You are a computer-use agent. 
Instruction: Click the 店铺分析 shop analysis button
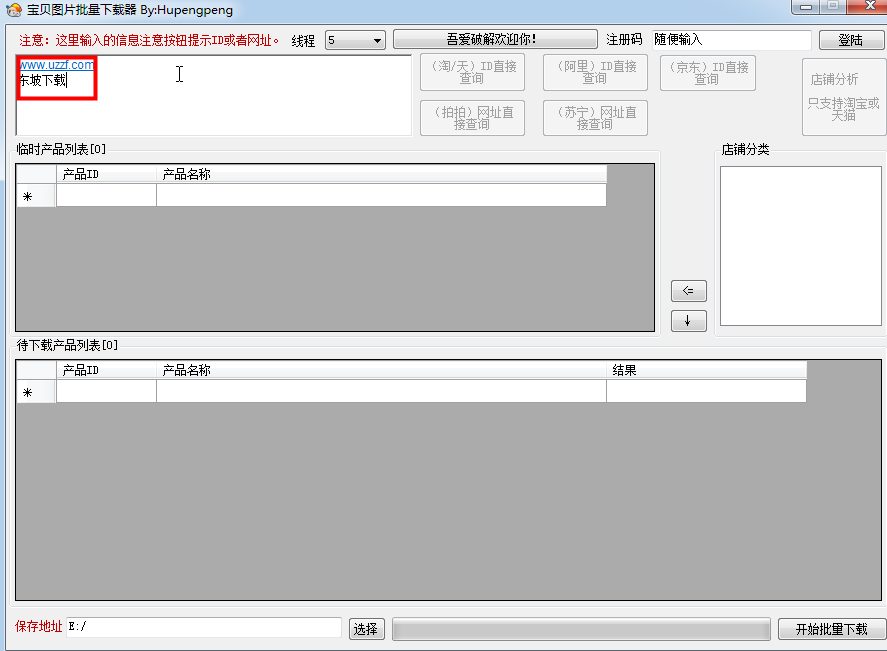843,97
